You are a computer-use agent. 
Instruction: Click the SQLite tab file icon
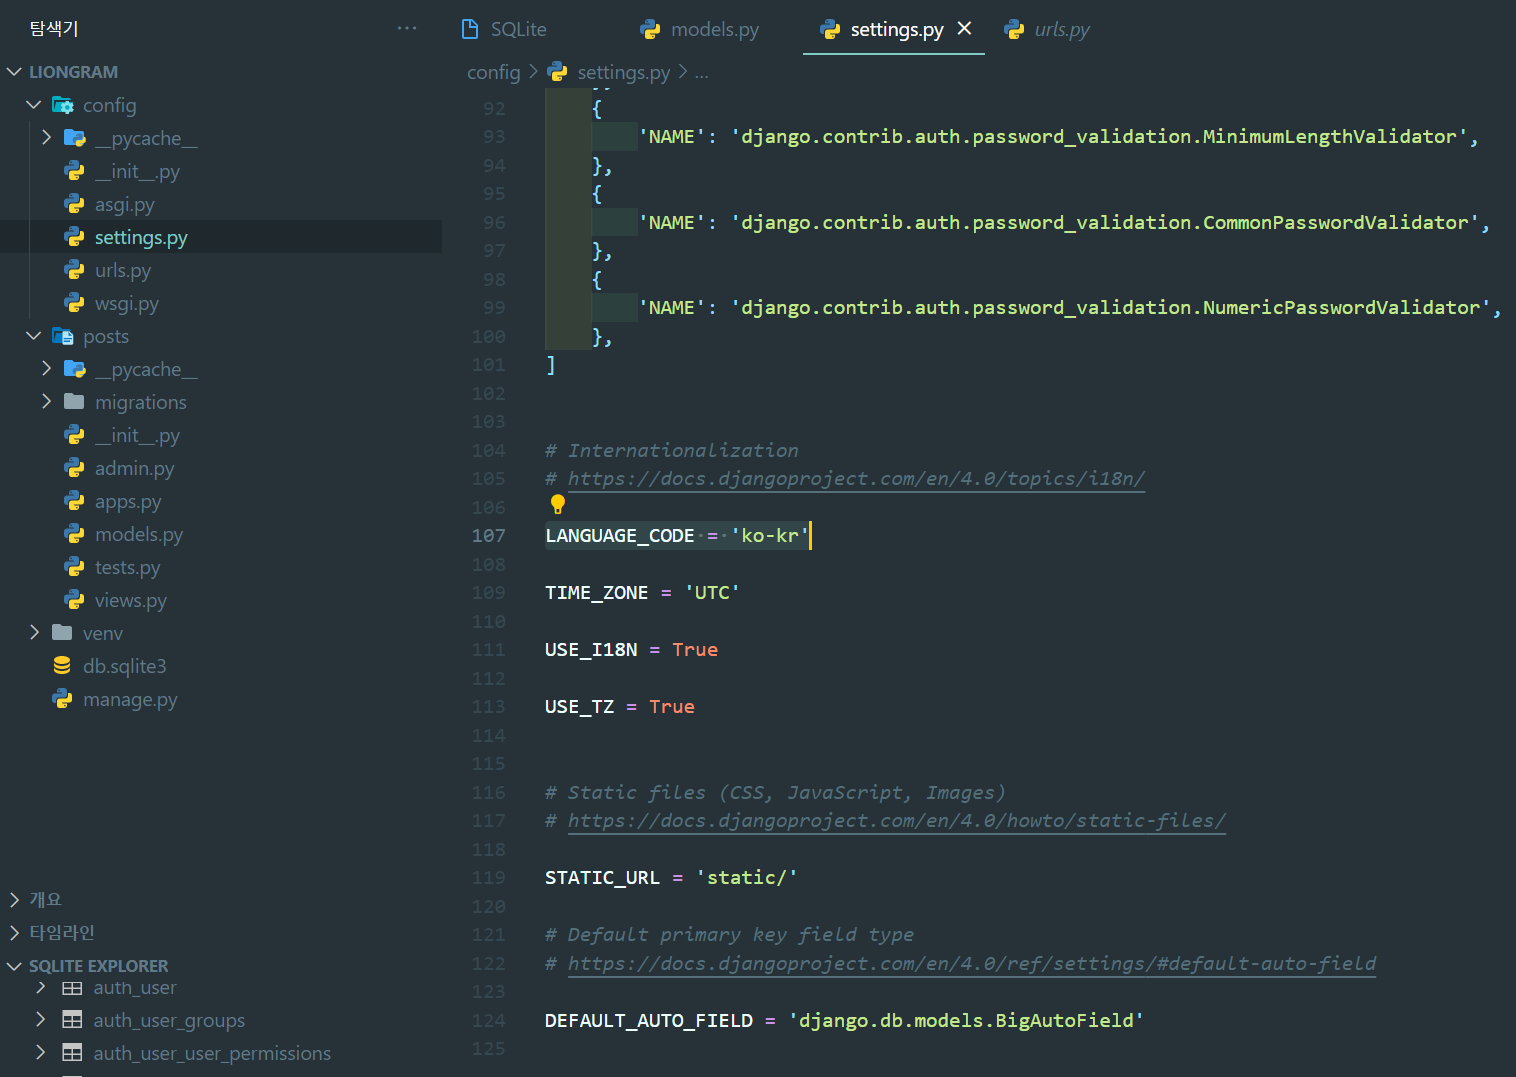click(470, 29)
